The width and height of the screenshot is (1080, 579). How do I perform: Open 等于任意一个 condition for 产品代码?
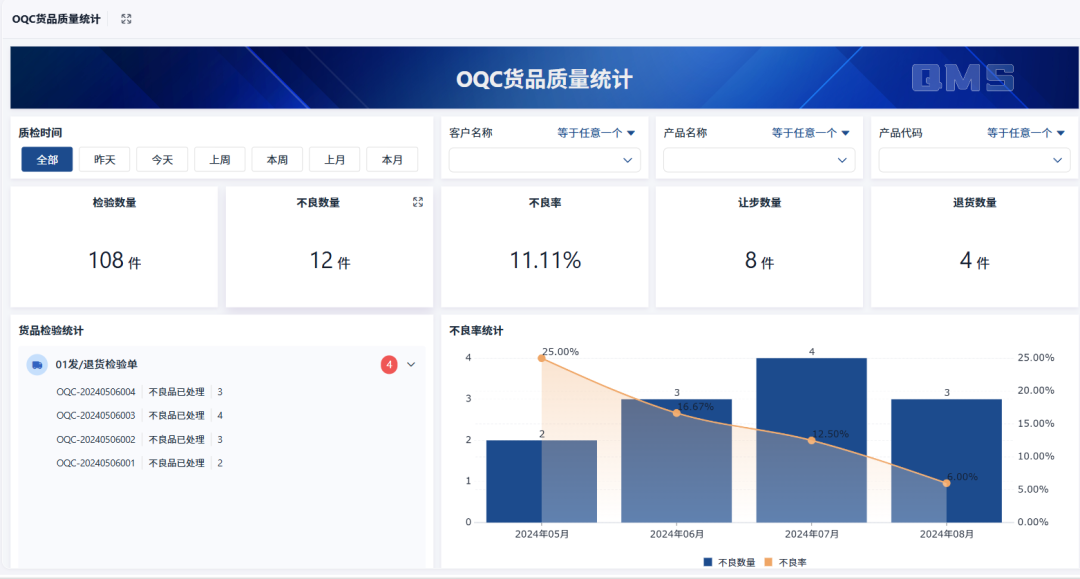coord(1026,133)
